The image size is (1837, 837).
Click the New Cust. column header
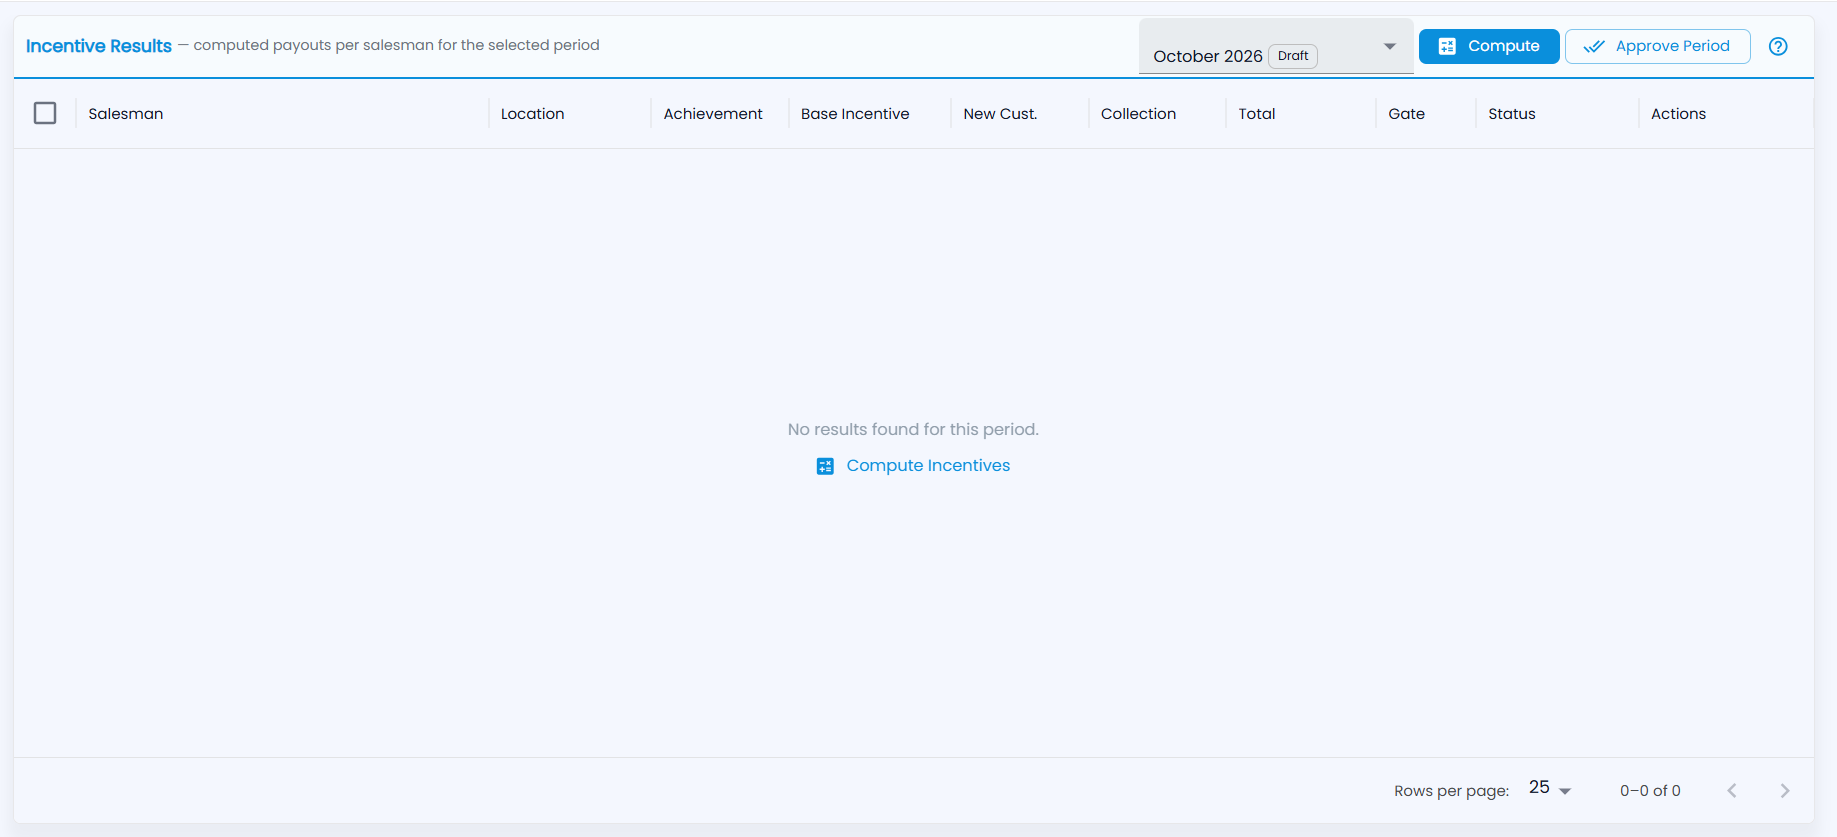1000,114
